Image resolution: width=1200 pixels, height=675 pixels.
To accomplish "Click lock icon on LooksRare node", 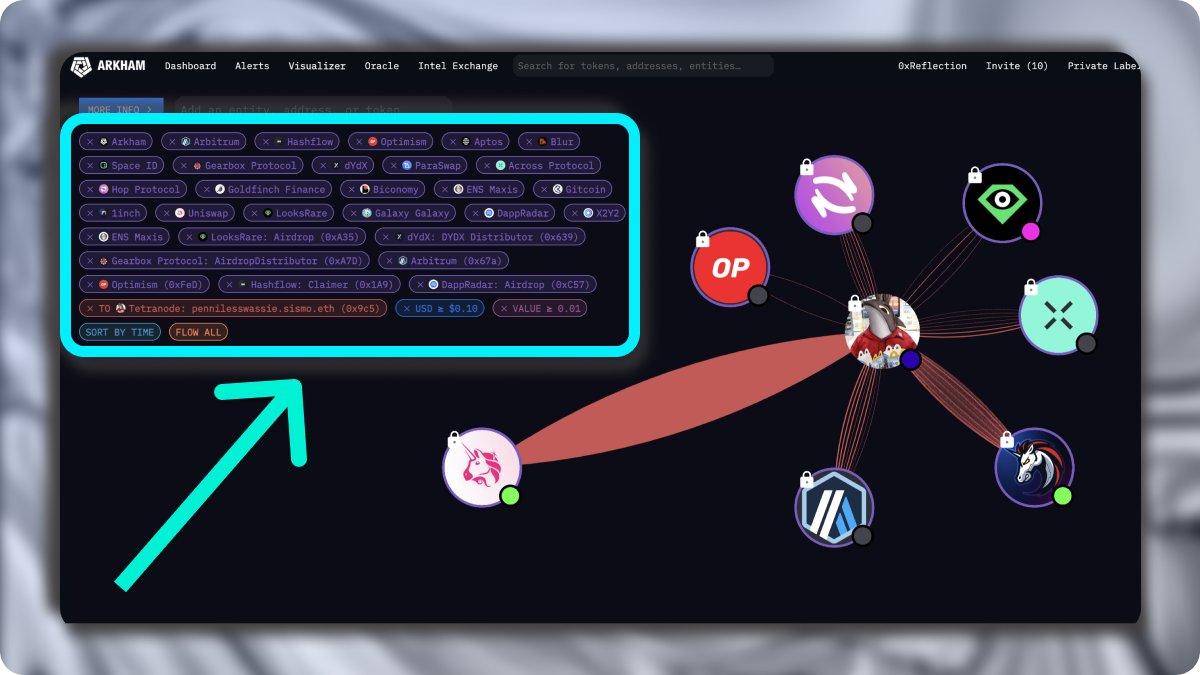I will point(974,174).
